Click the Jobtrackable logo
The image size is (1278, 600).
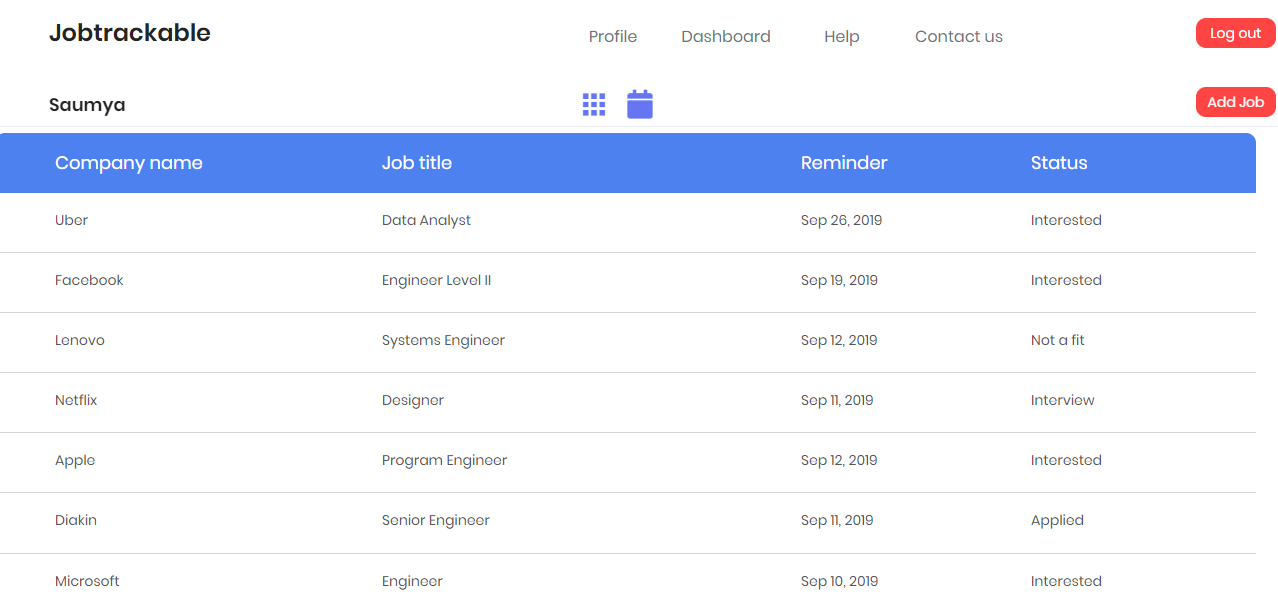[x=130, y=33]
